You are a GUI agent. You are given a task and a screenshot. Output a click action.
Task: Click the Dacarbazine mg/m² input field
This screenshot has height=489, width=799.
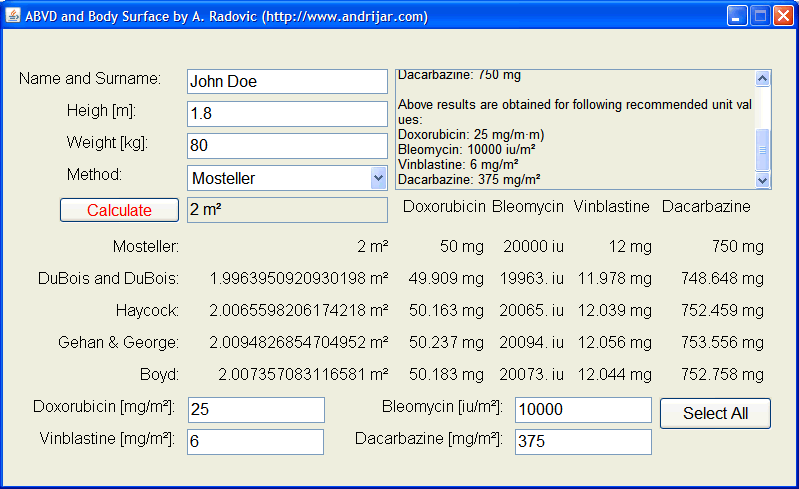click(582, 442)
